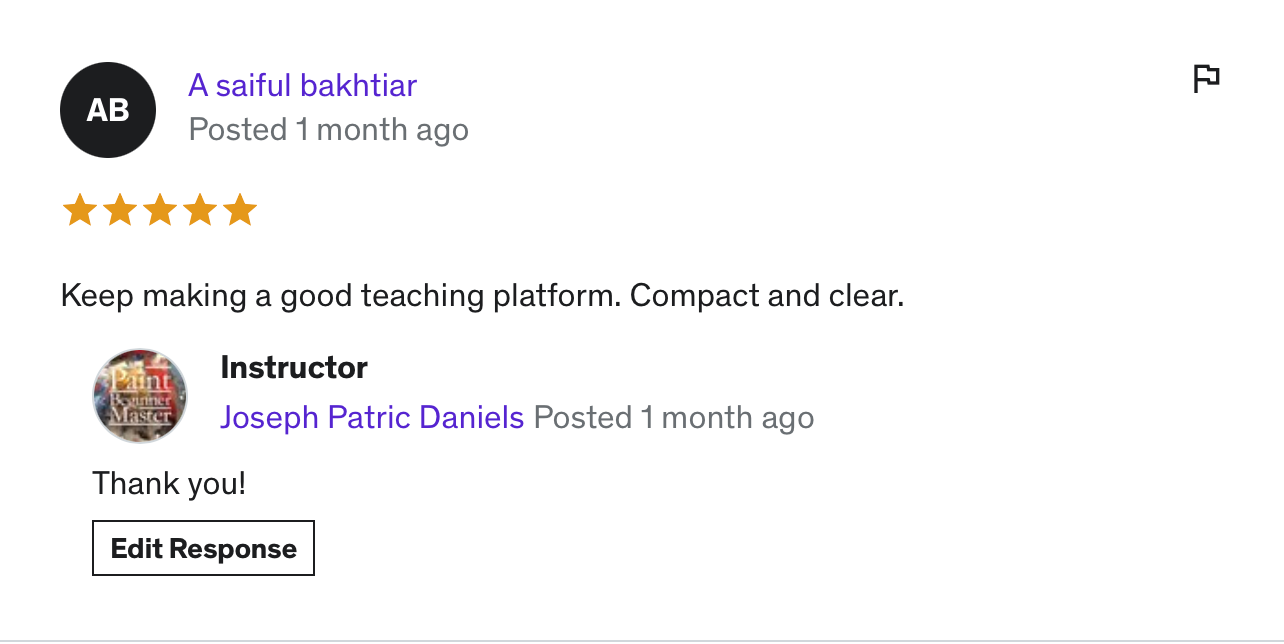Click the fourth rating star
The height and width of the screenshot is (644, 1284).
pyautogui.click(x=200, y=211)
